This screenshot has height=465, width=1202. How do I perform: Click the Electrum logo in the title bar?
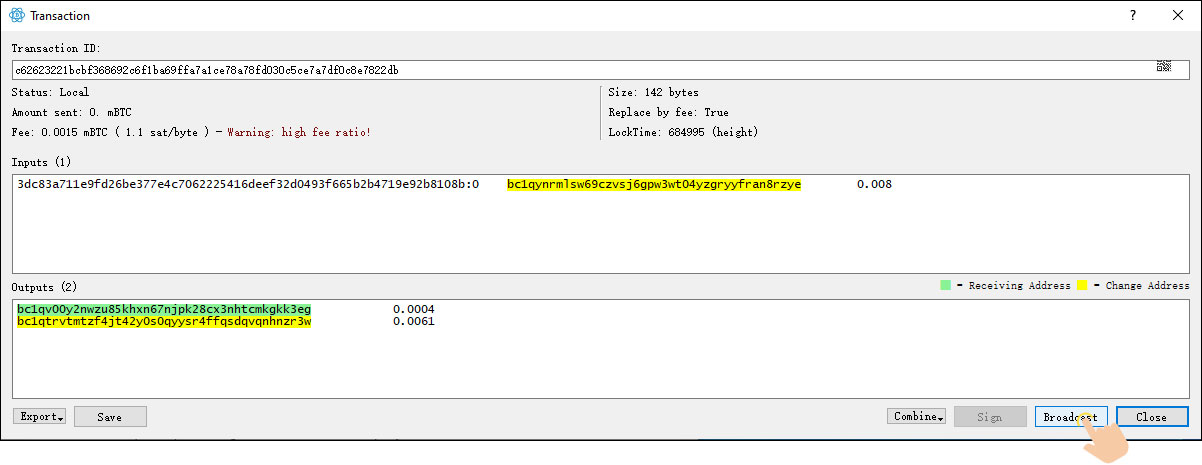point(16,16)
